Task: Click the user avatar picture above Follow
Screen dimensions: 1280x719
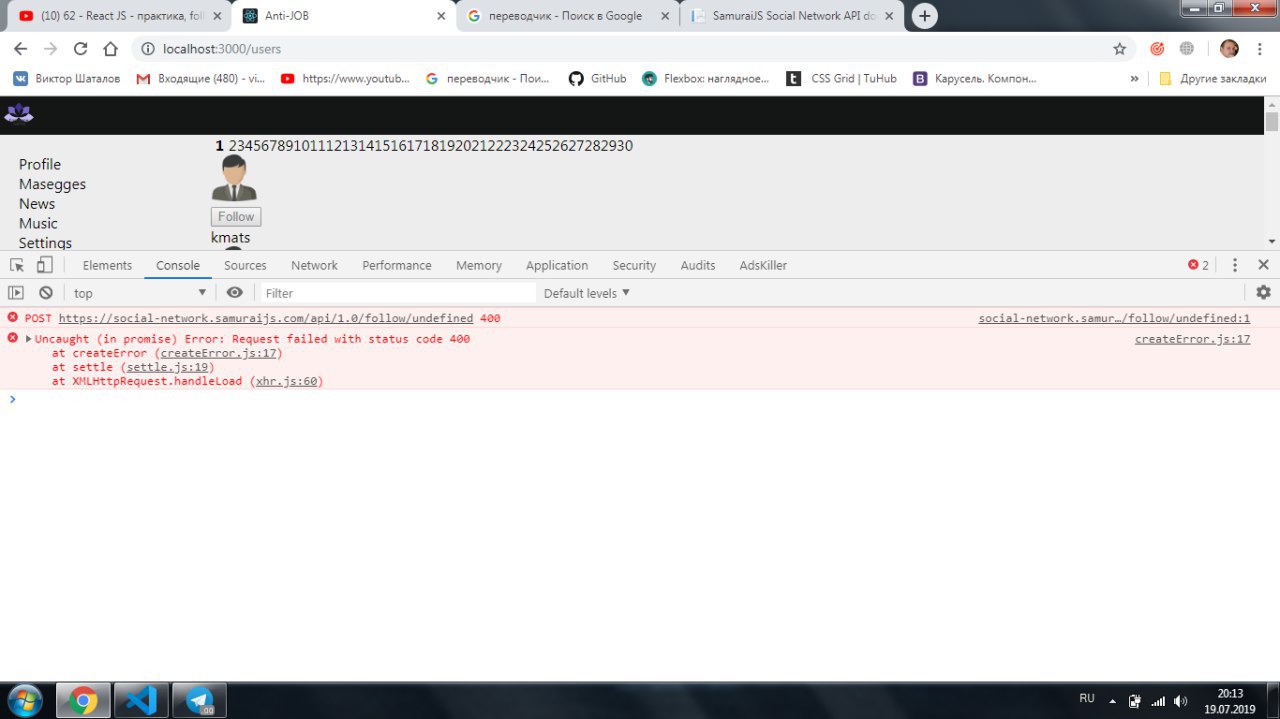Action: pyautogui.click(x=234, y=178)
